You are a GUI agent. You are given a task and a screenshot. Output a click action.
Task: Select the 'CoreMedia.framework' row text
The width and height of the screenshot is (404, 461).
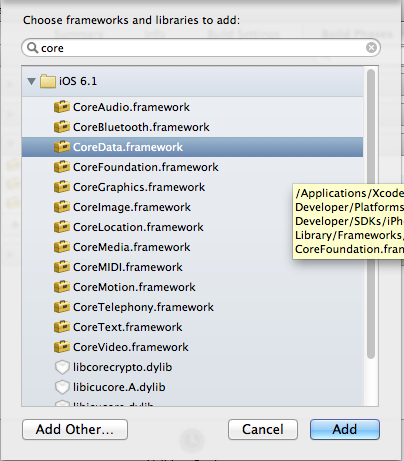132,247
